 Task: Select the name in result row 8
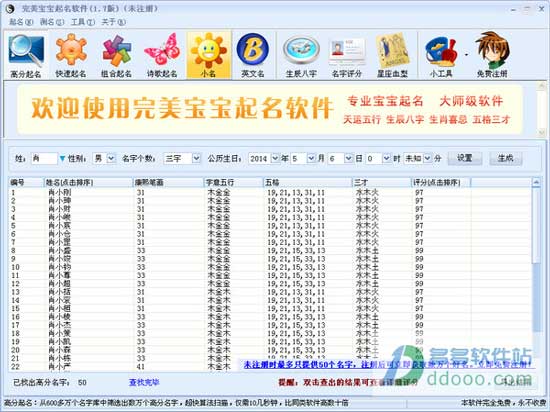(60, 250)
